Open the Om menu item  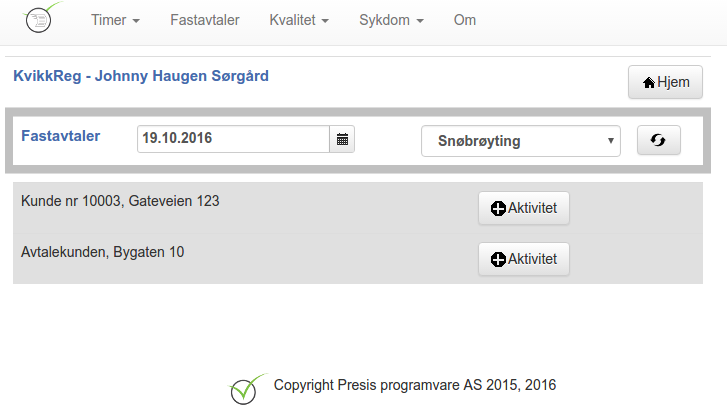click(465, 20)
